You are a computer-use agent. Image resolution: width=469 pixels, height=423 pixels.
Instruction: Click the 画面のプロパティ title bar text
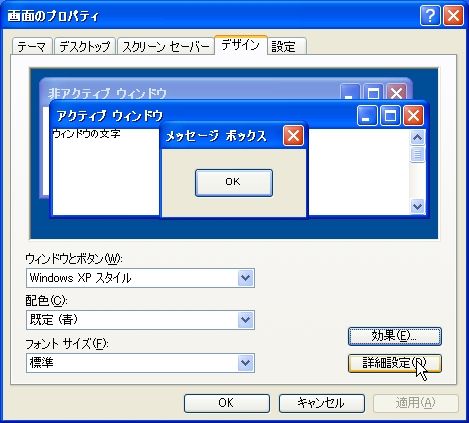click(x=53, y=16)
